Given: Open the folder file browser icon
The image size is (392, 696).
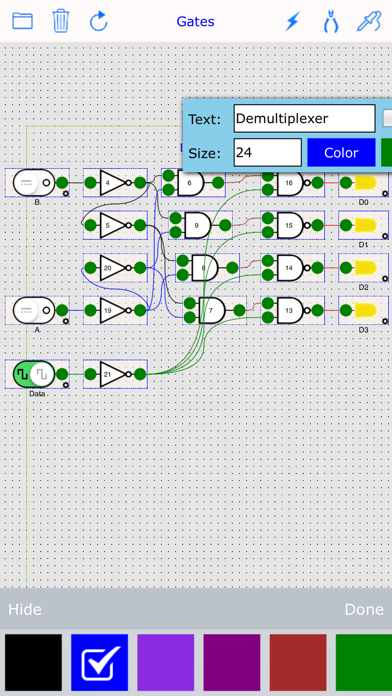Looking at the screenshot, I should [22, 21].
